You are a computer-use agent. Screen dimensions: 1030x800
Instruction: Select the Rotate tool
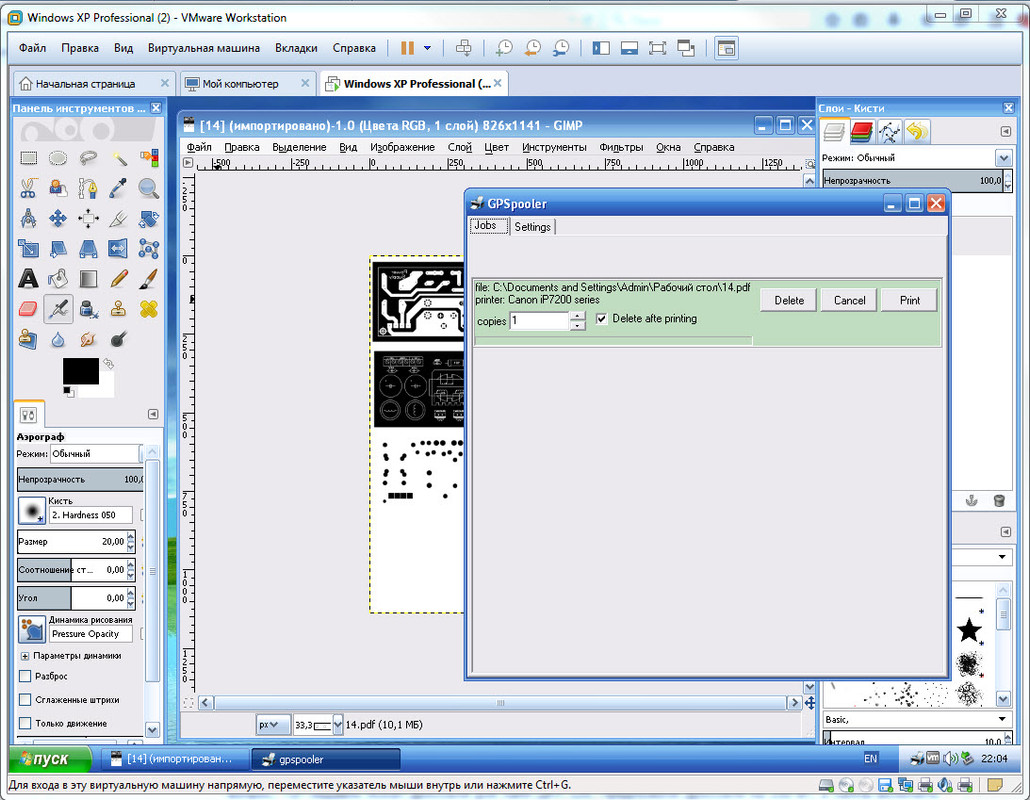(x=149, y=219)
